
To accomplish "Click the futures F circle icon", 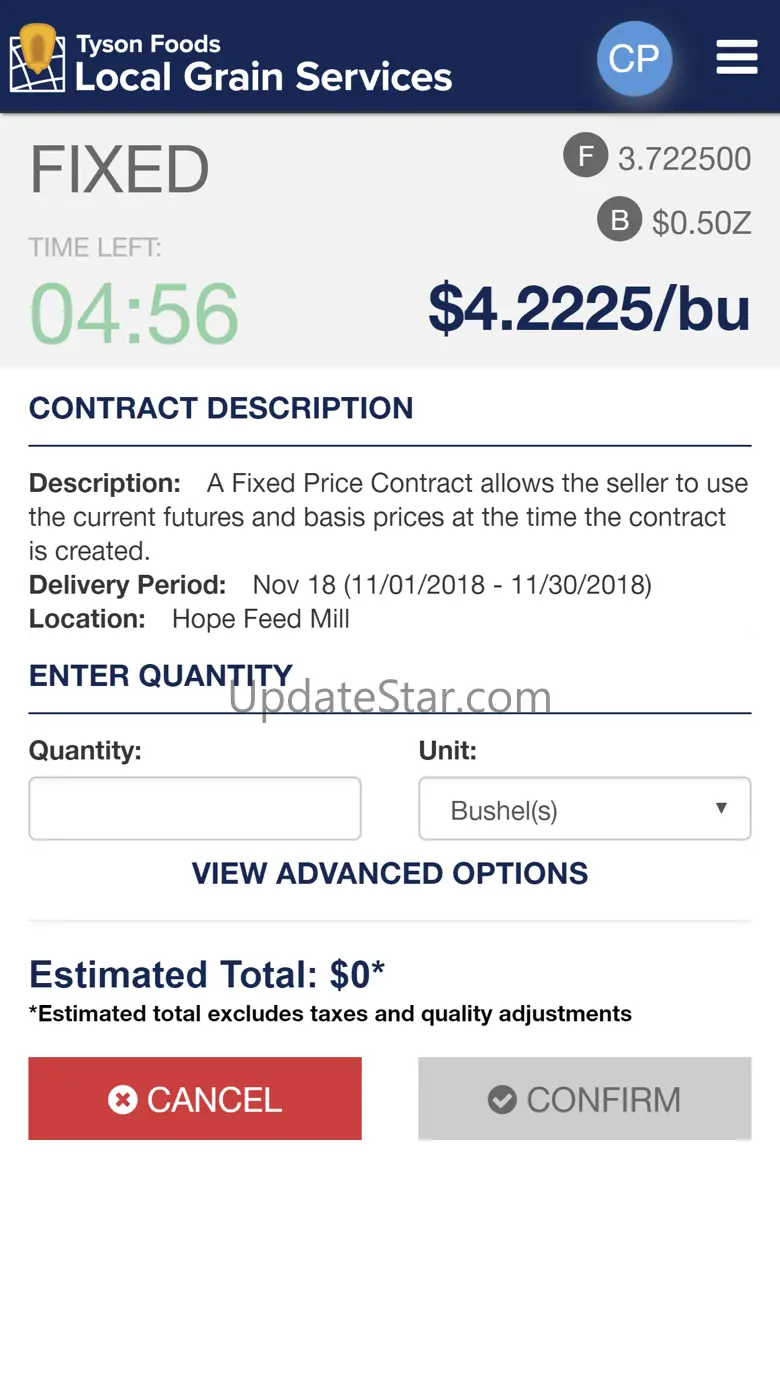I will (585, 157).
